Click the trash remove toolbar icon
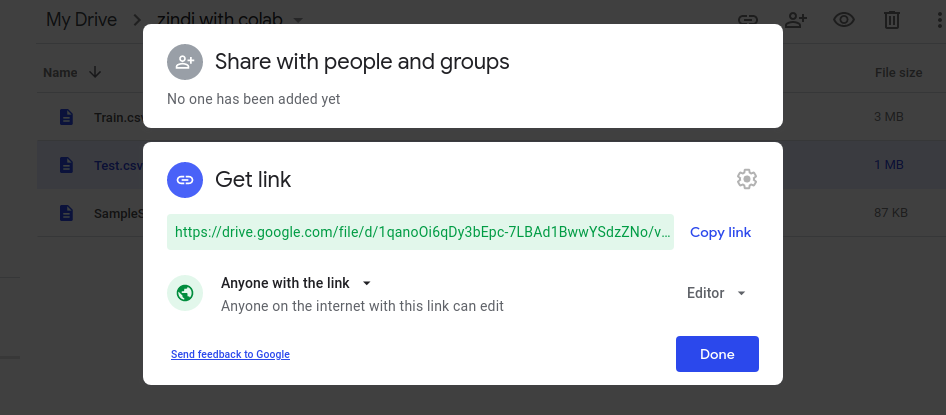The width and height of the screenshot is (946, 415). [x=891, y=19]
